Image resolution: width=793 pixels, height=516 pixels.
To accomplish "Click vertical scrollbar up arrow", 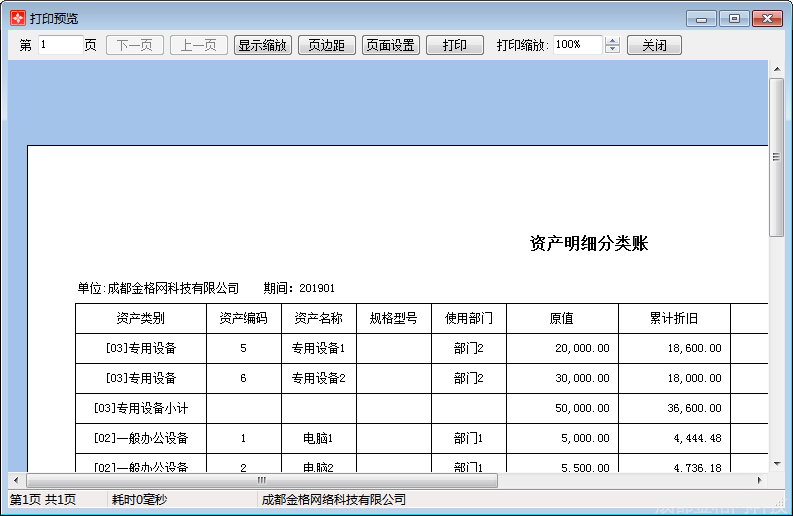I will (776, 69).
